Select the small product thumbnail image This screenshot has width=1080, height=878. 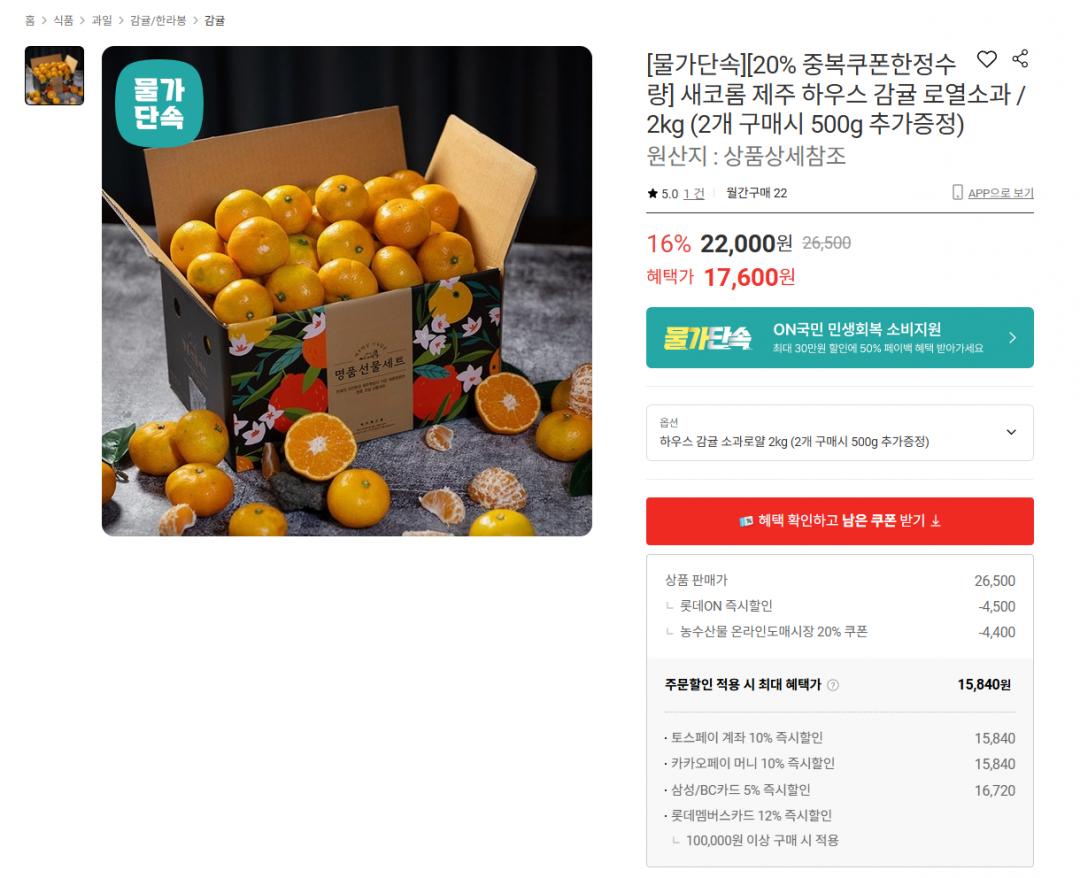[x=54, y=76]
